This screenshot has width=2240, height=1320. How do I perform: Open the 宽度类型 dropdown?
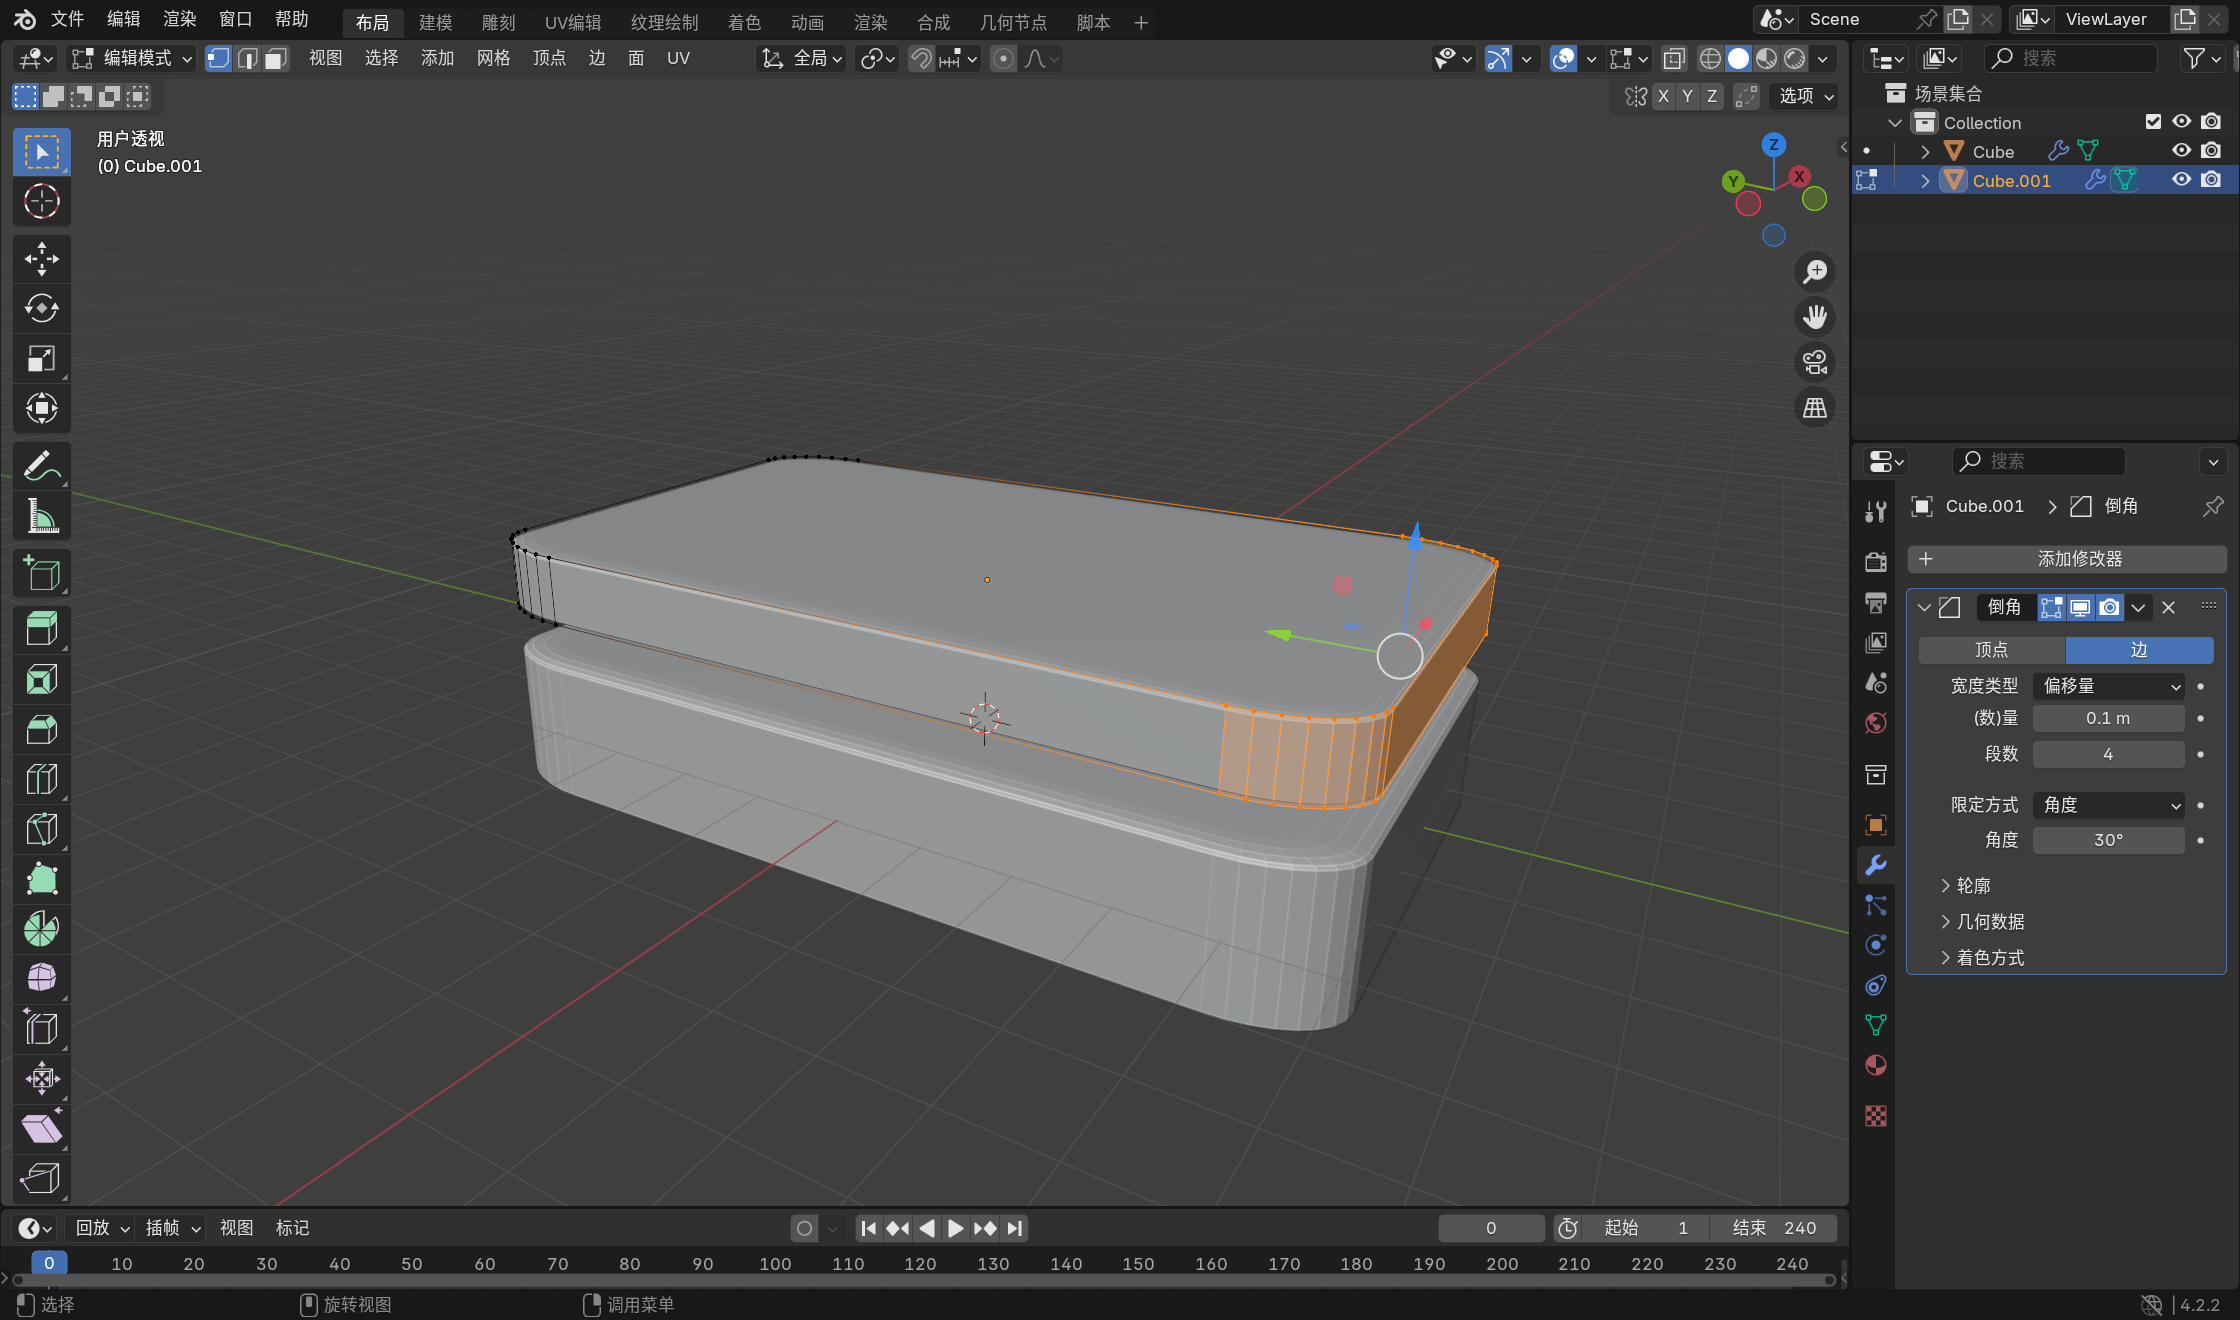tap(2109, 686)
